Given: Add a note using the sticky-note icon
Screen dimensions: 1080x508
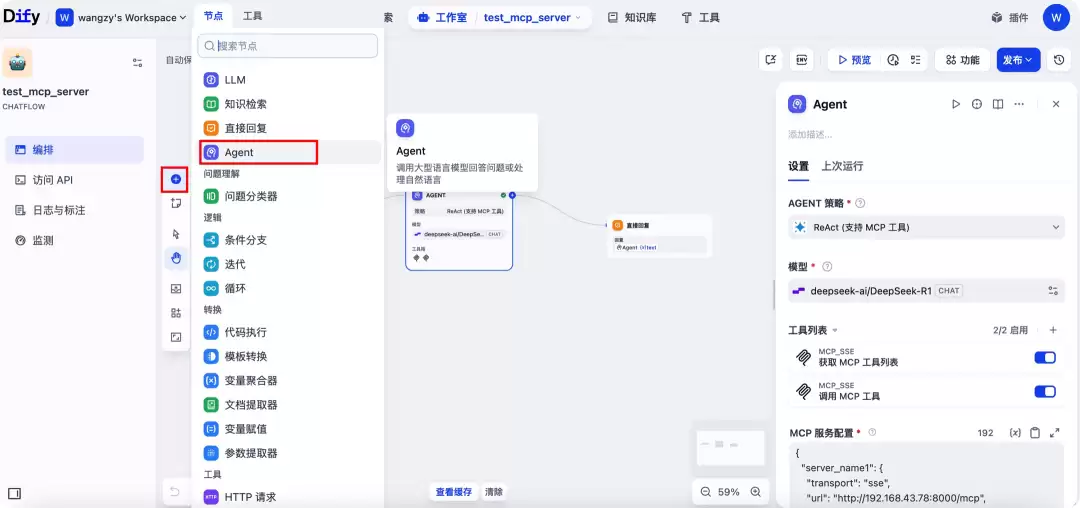Looking at the screenshot, I should pyautogui.click(x=176, y=203).
